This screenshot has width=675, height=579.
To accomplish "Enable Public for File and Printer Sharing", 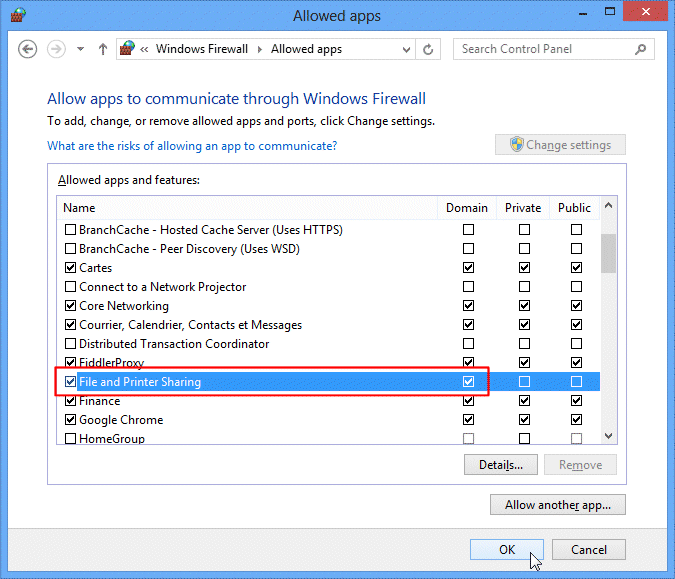I will click(x=576, y=381).
